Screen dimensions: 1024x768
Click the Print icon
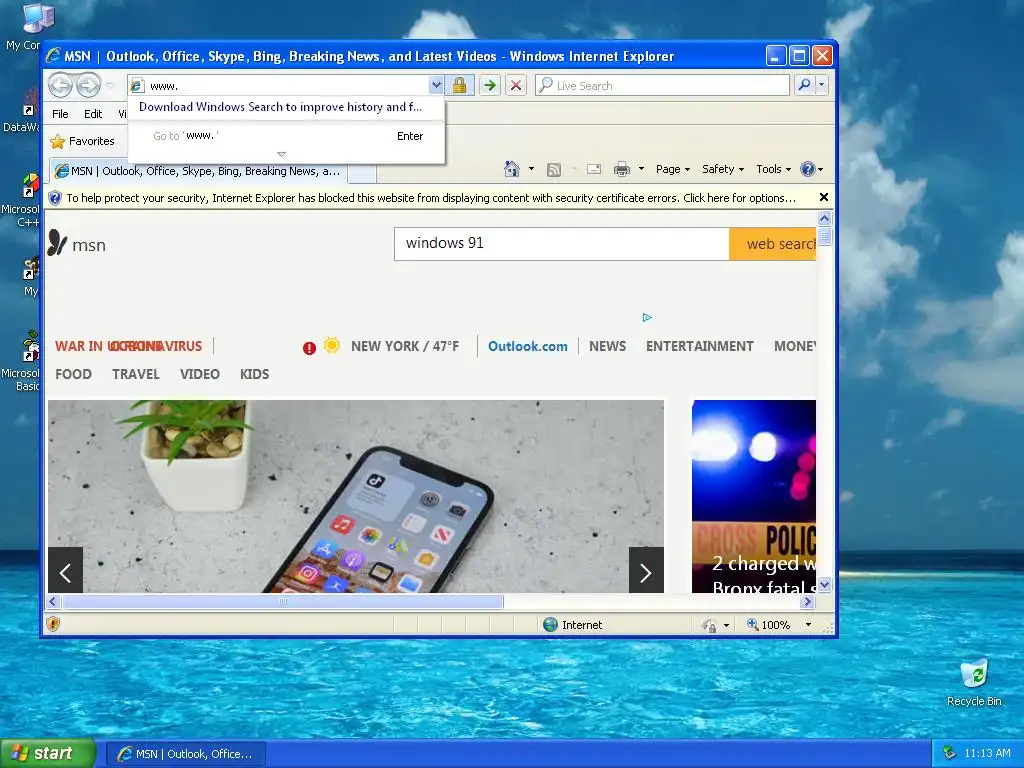(622, 169)
